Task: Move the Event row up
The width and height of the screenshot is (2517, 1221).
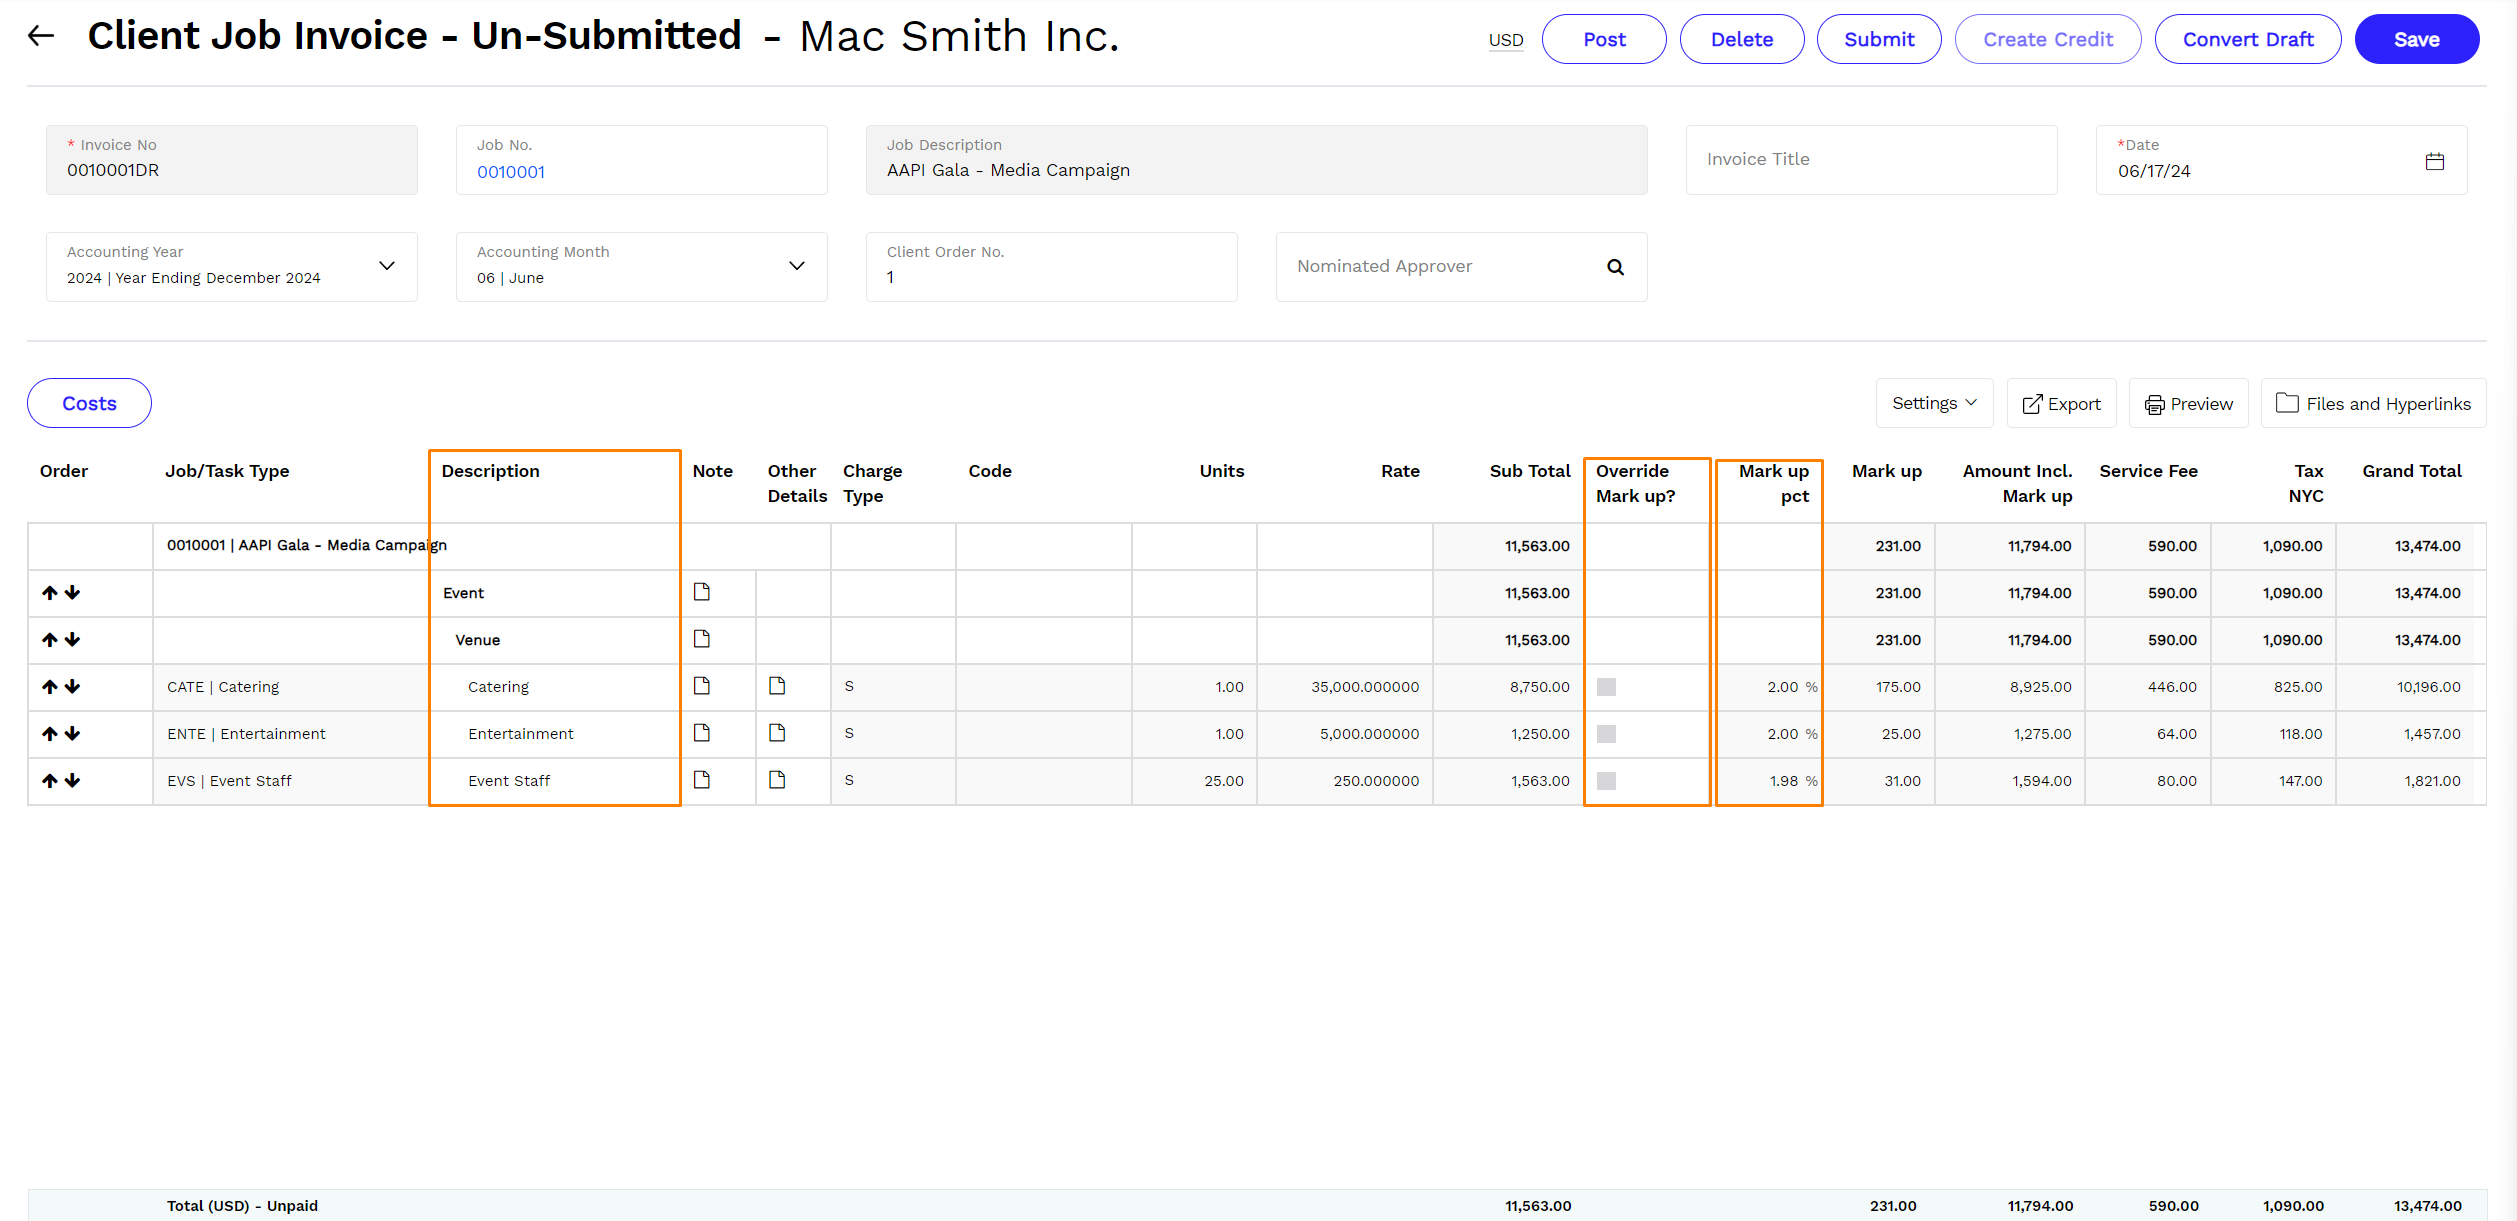Action: click(x=50, y=593)
